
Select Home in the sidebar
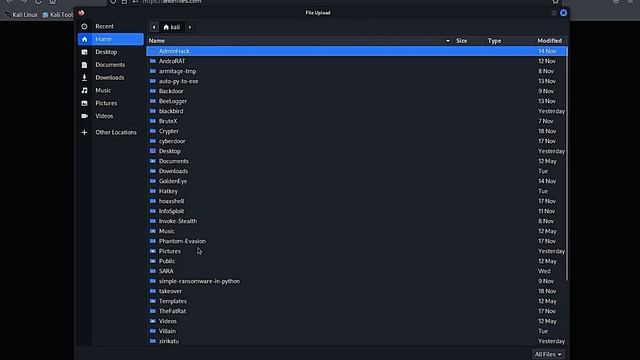[x=110, y=39]
